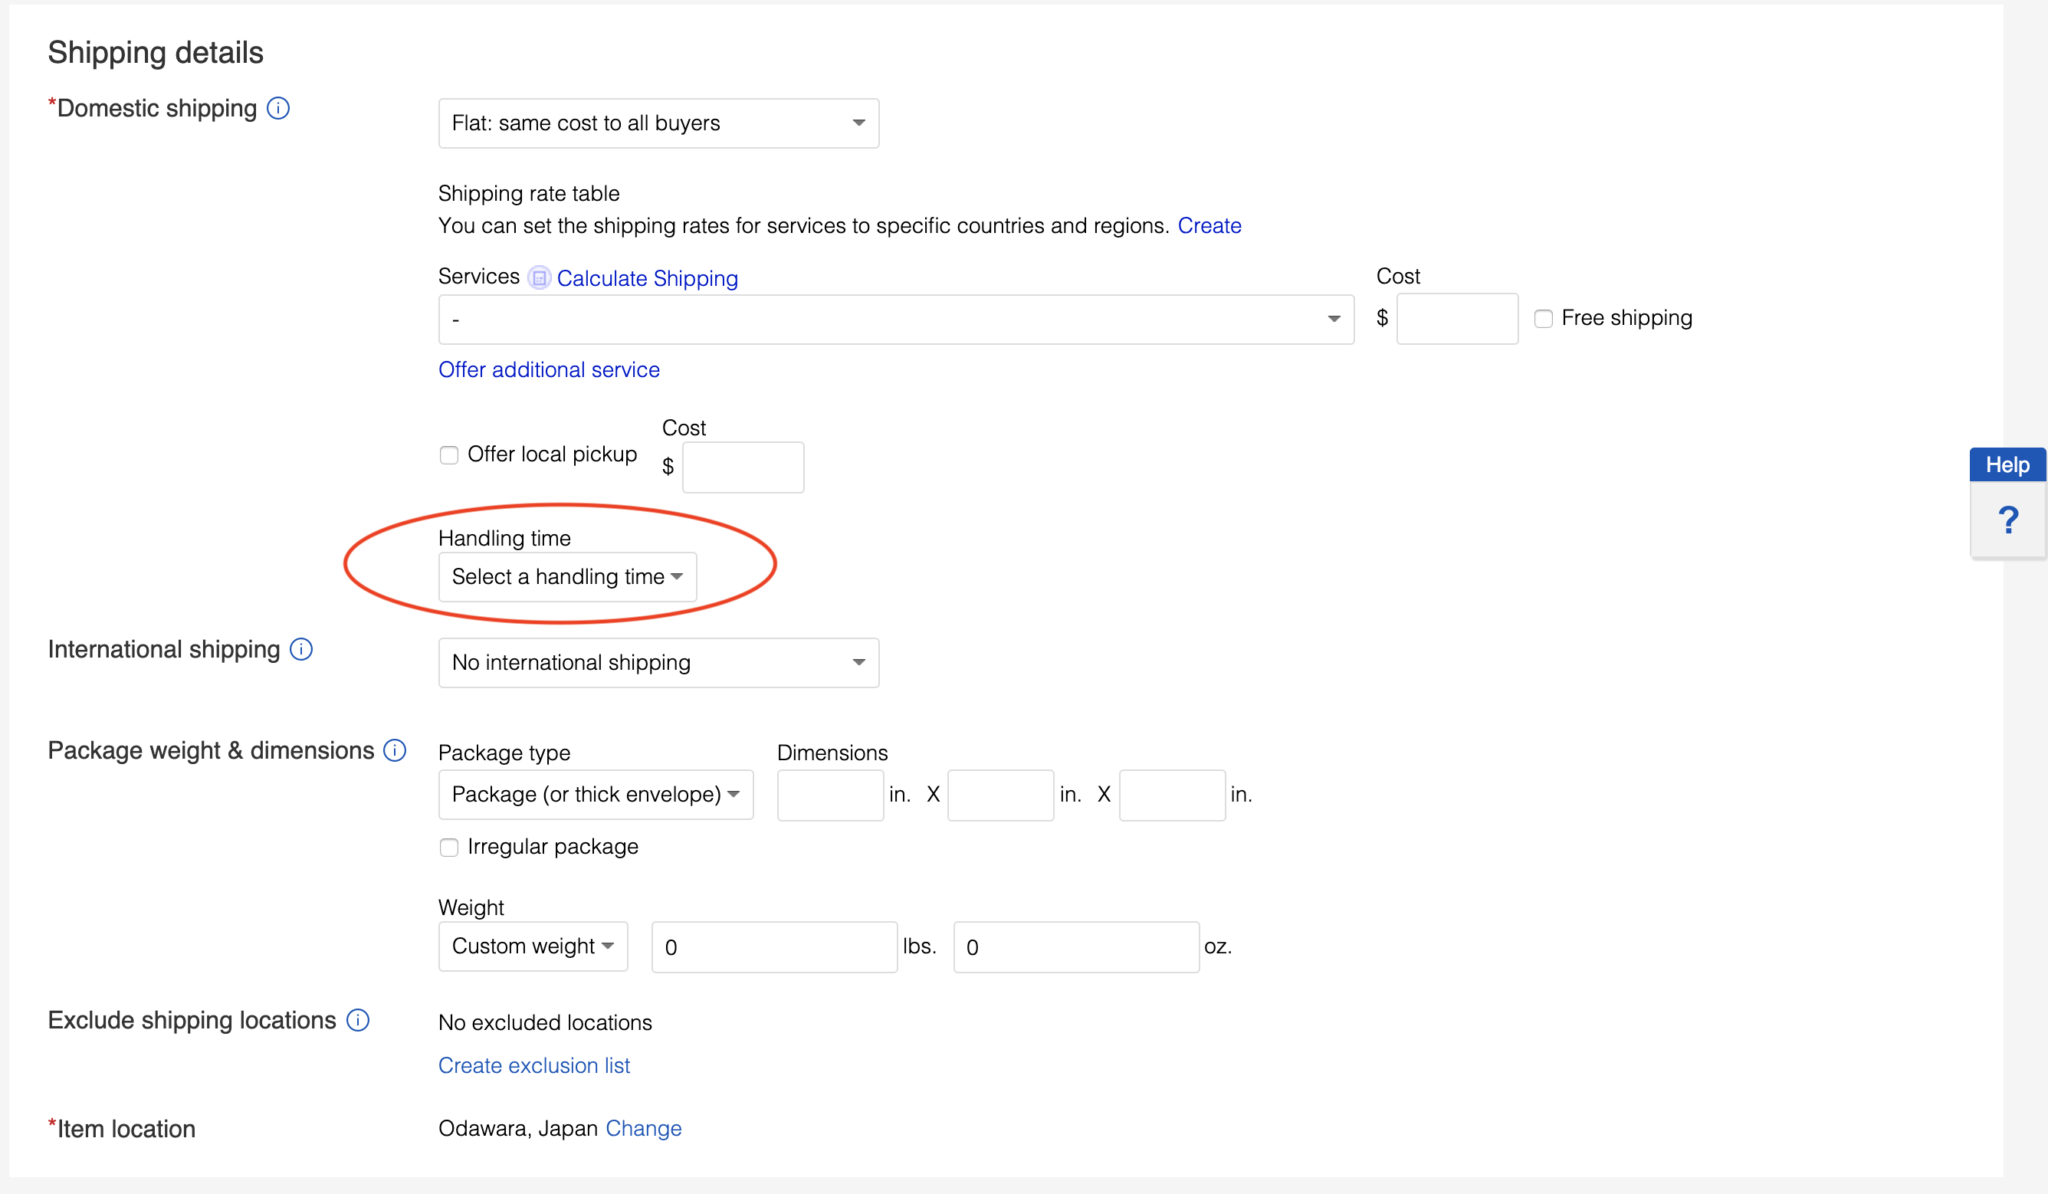Click the blue question mark help icon

point(2008,520)
